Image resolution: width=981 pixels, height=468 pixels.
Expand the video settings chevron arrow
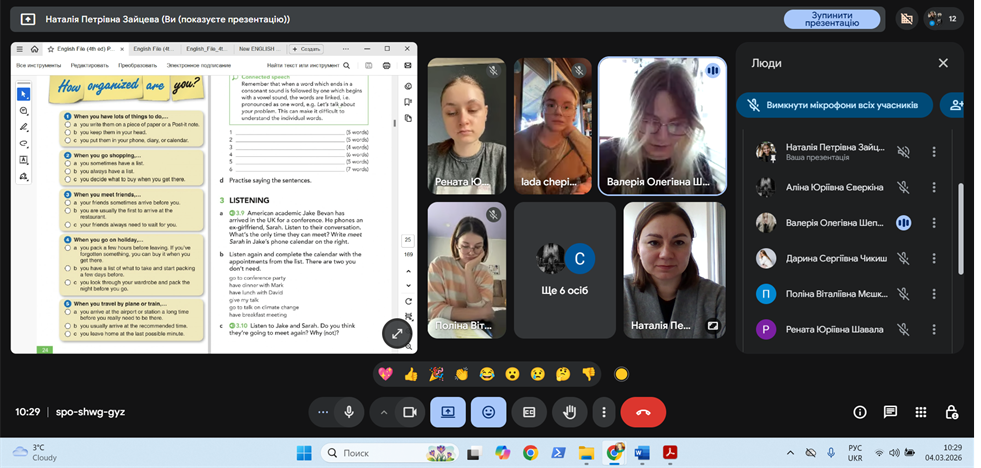(x=384, y=411)
